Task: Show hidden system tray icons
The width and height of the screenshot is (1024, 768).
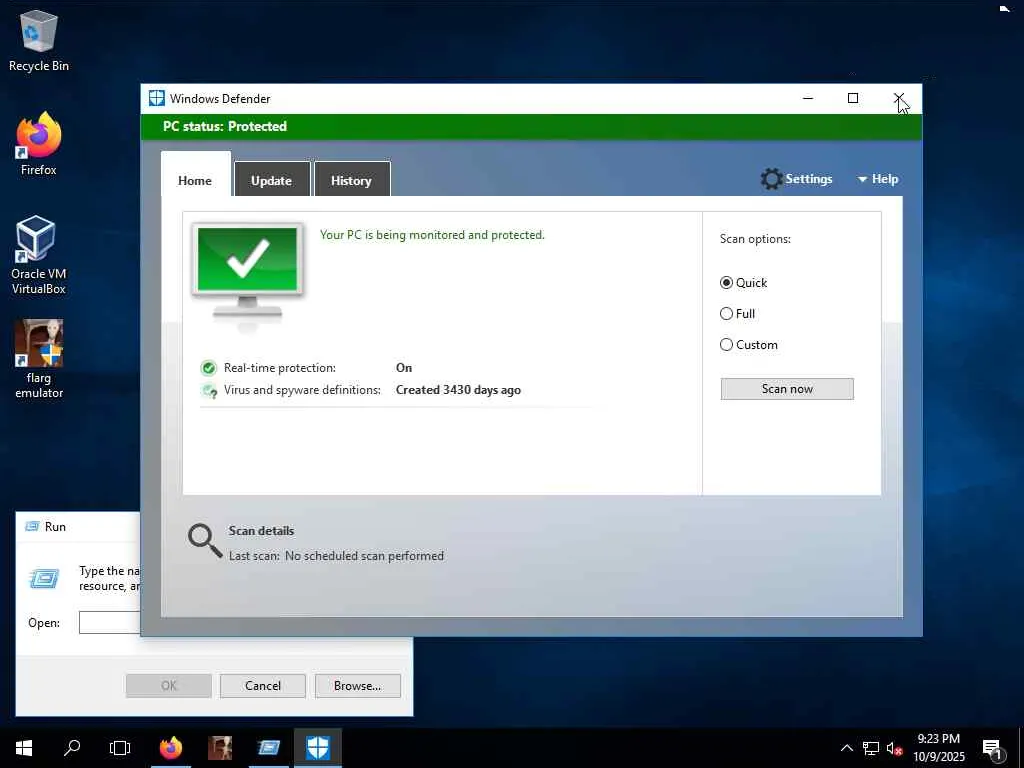Action: (x=846, y=748)
